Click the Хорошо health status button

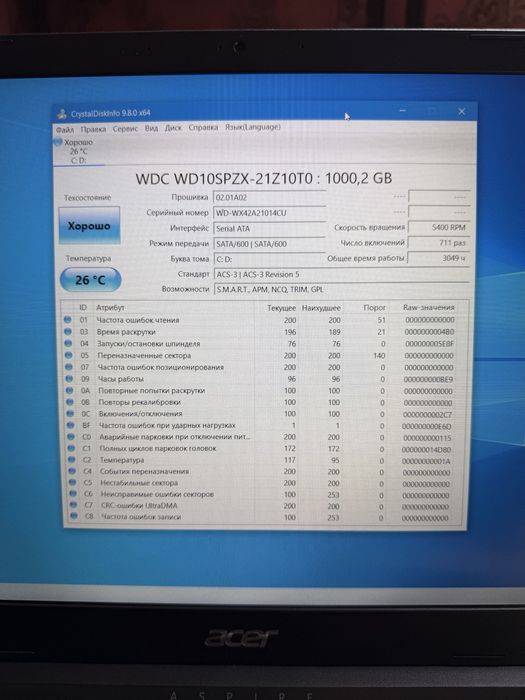coord(89,225)
